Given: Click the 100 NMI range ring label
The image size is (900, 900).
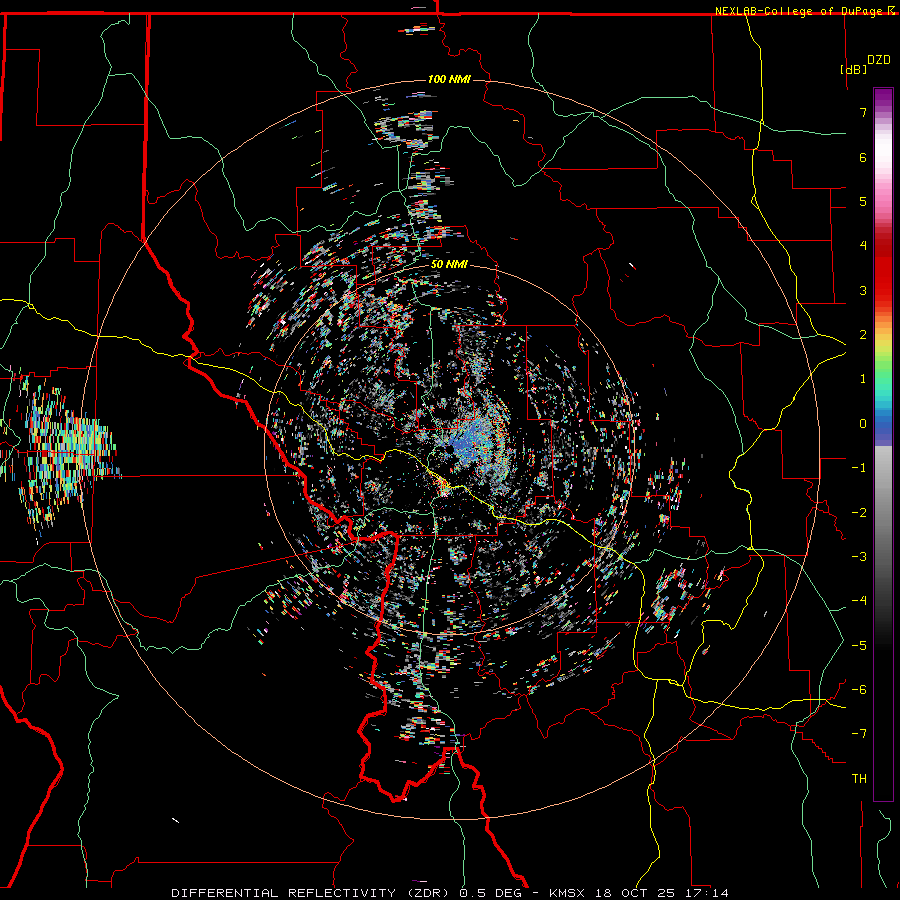Looking at the screenshot, I should pyautogui.click(x=449, y=79).
